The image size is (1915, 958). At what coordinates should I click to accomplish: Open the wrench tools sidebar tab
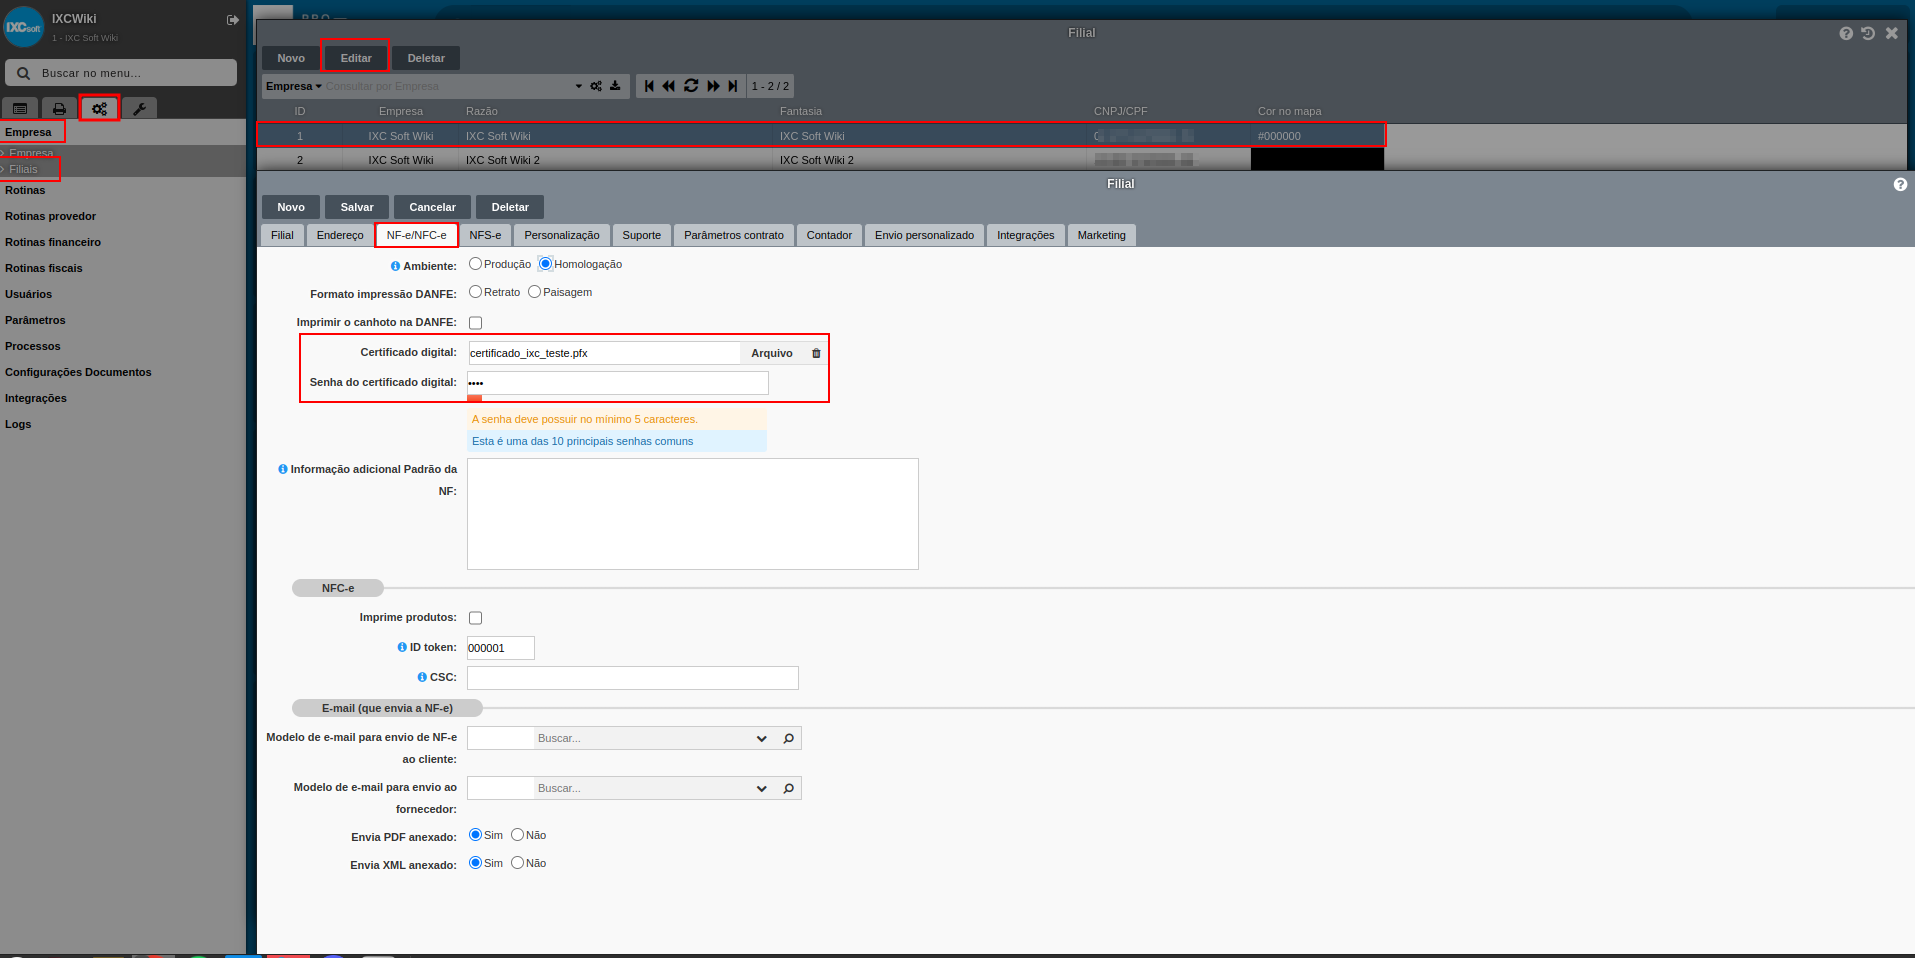tap(139, 108)
